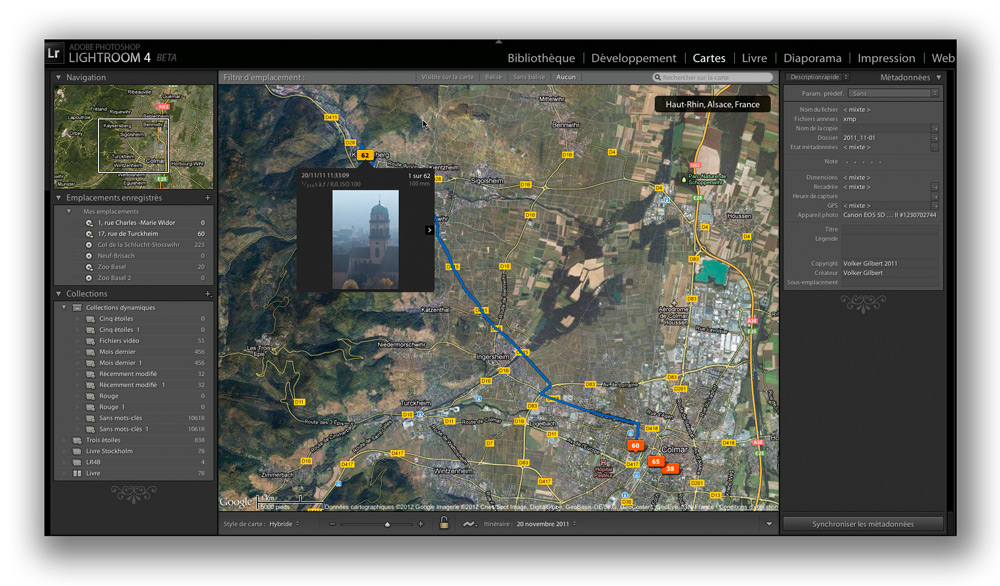Screen dimensions: 1000x586
Task: Filter photos by 'Sans balise'
Action: pos(529,77)
